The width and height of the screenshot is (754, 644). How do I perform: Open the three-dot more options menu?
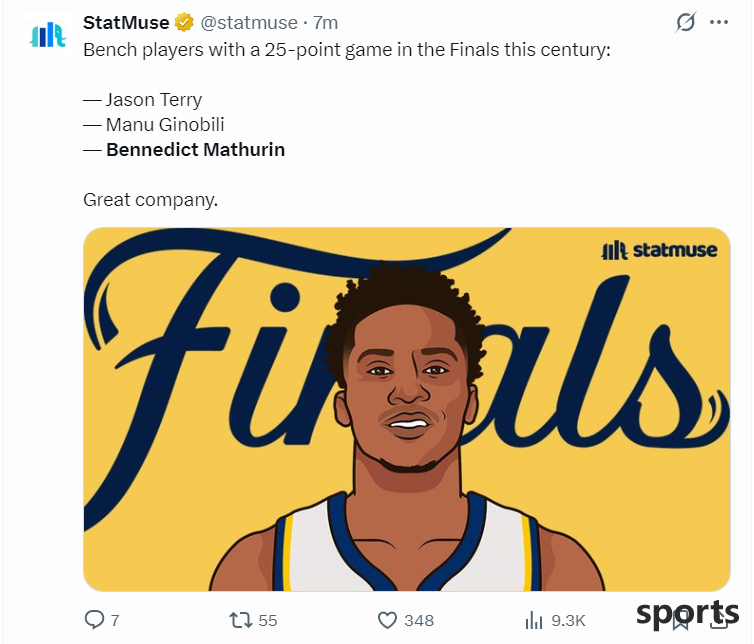click(719, 22)
